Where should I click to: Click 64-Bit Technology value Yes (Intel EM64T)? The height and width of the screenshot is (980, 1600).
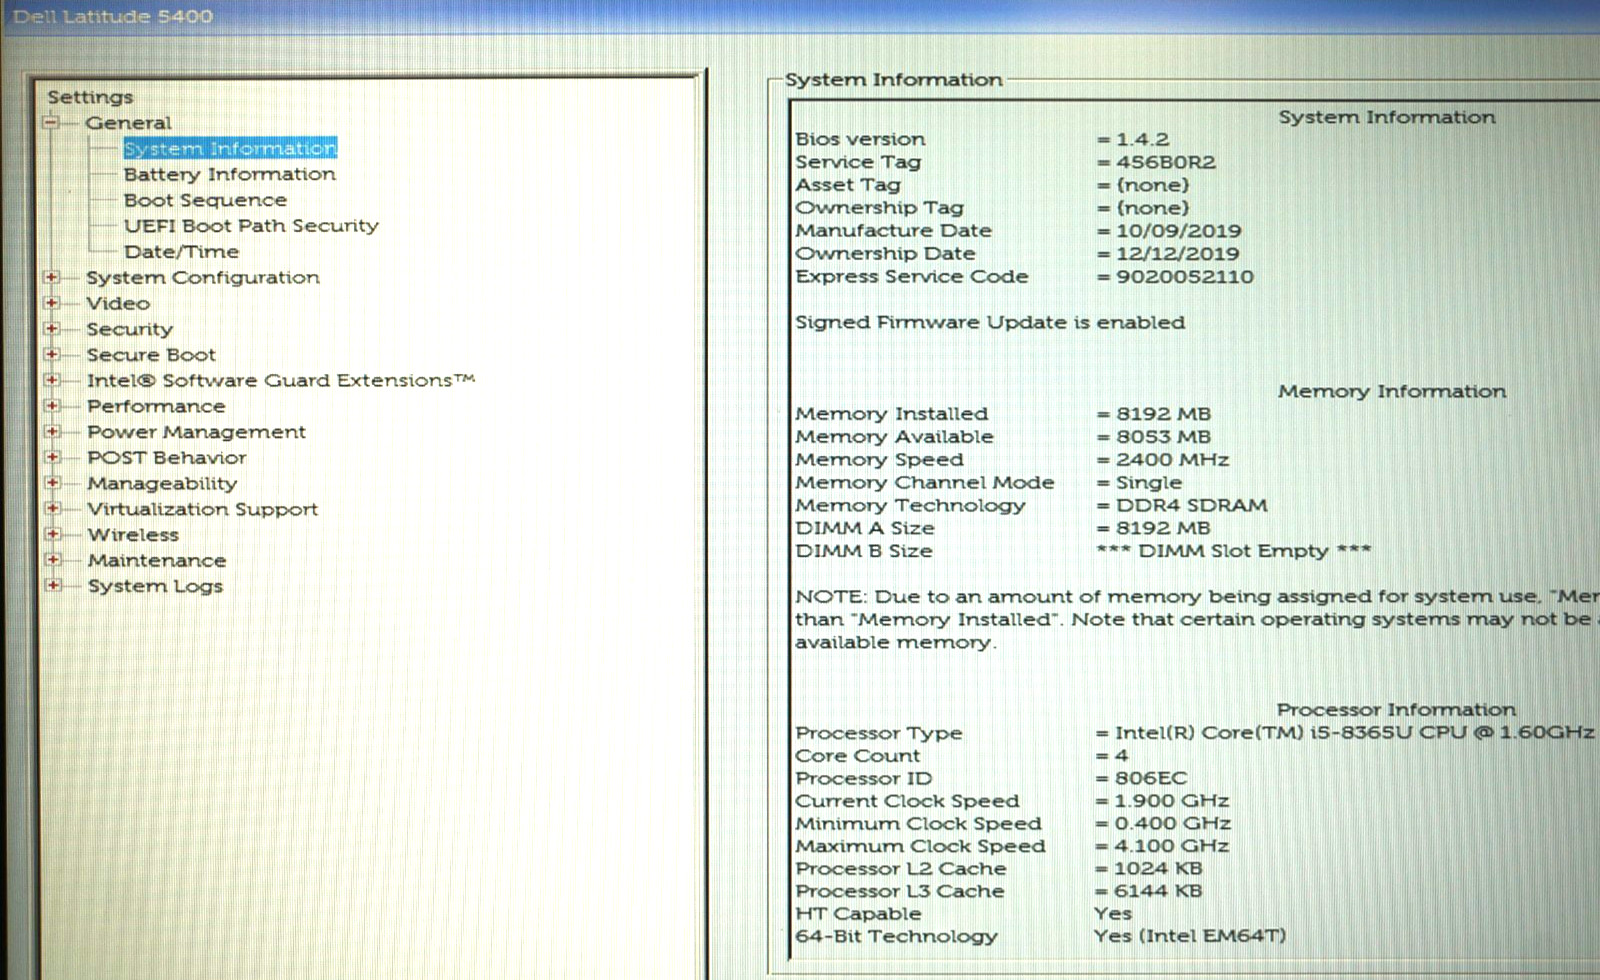pos(1190,936)
